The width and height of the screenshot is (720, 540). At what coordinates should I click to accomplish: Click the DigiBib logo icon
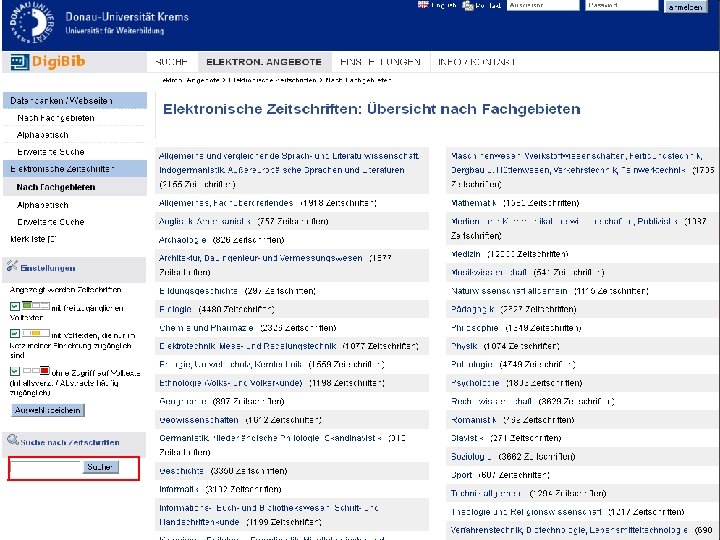click(x=18, y=62)
